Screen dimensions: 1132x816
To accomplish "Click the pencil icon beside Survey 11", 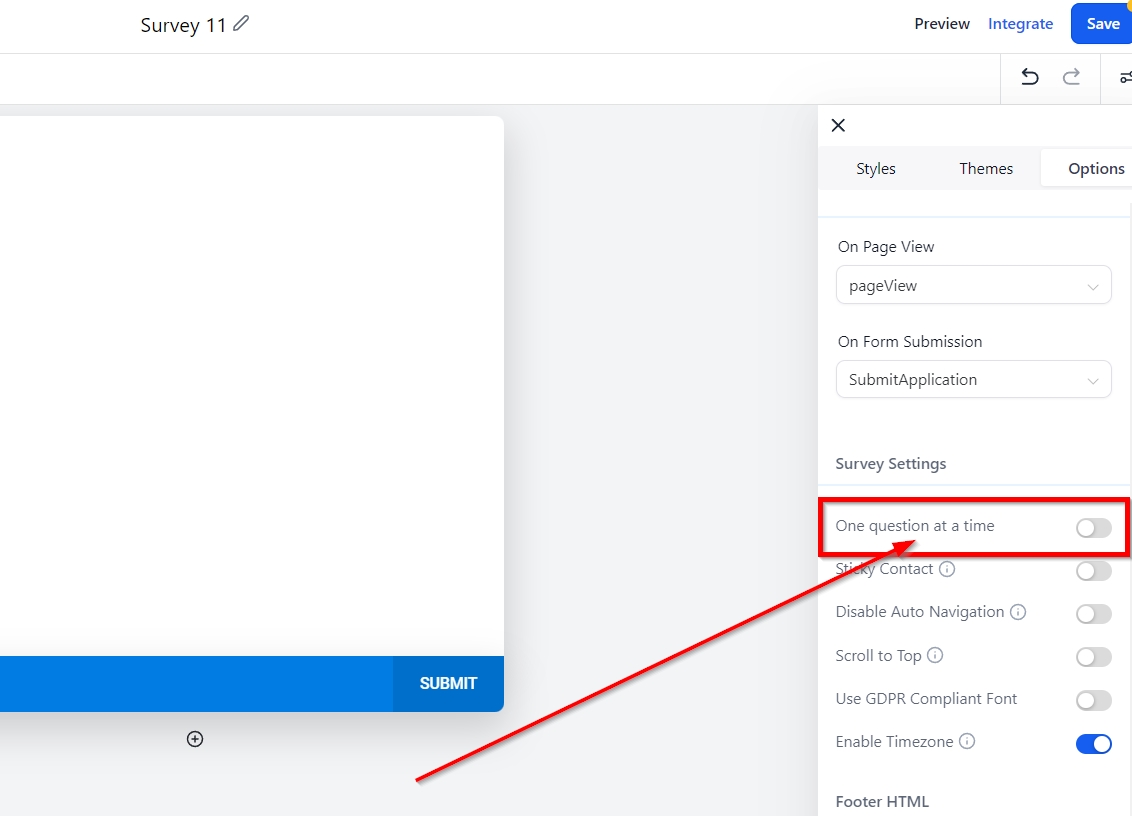I will click(241, 24).
